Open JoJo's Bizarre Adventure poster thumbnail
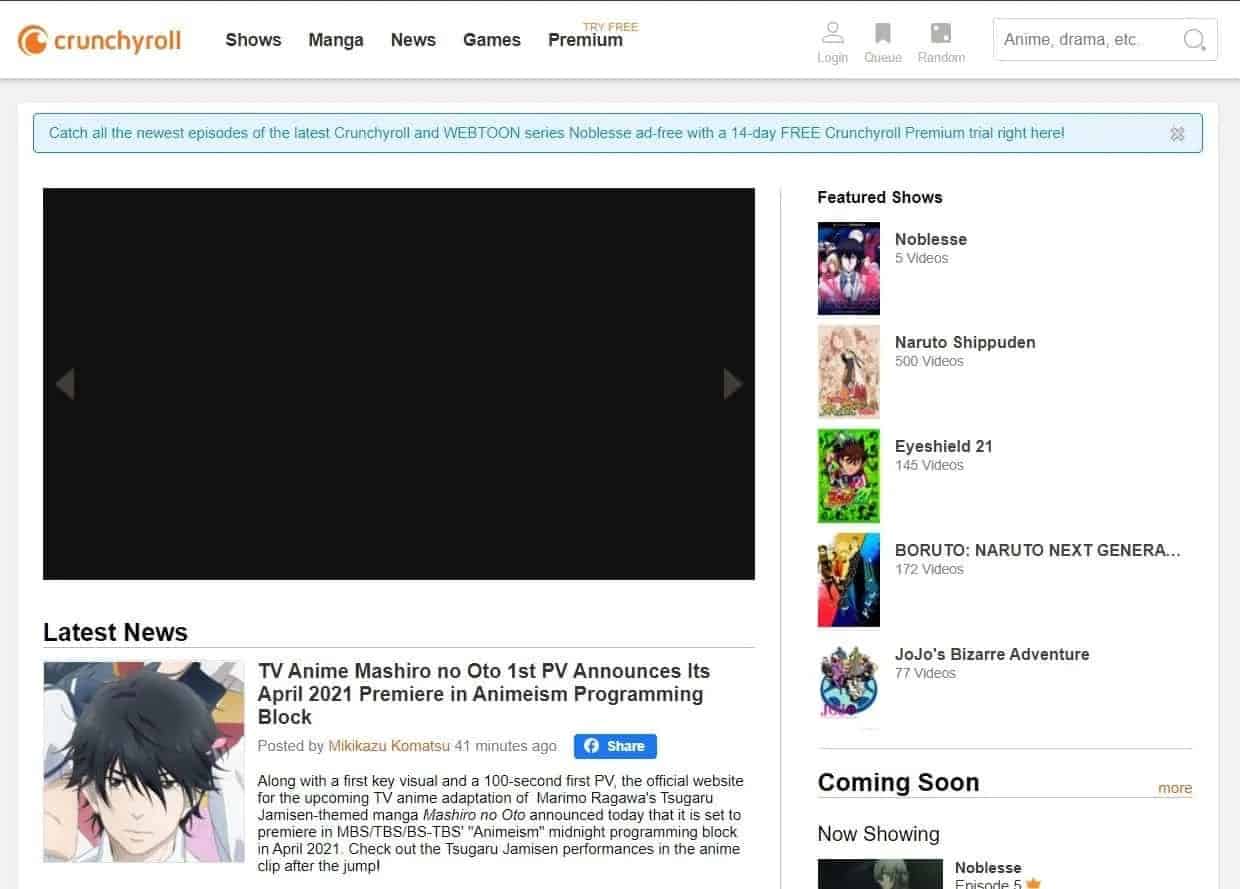Screen dimensions: 1240x889 [x=849, y=684]
